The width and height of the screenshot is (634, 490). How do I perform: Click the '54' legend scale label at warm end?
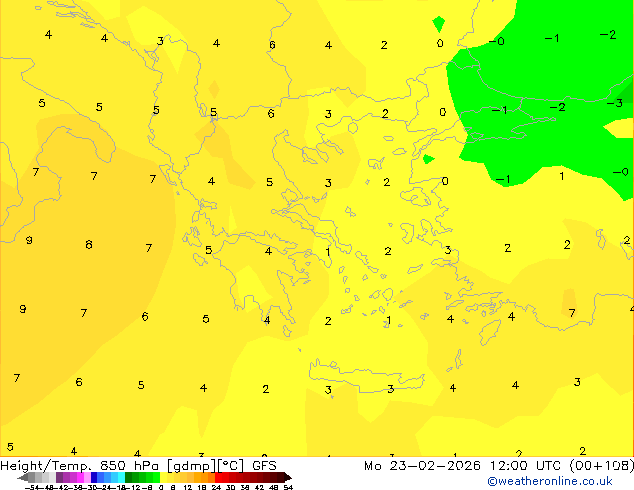288,487
